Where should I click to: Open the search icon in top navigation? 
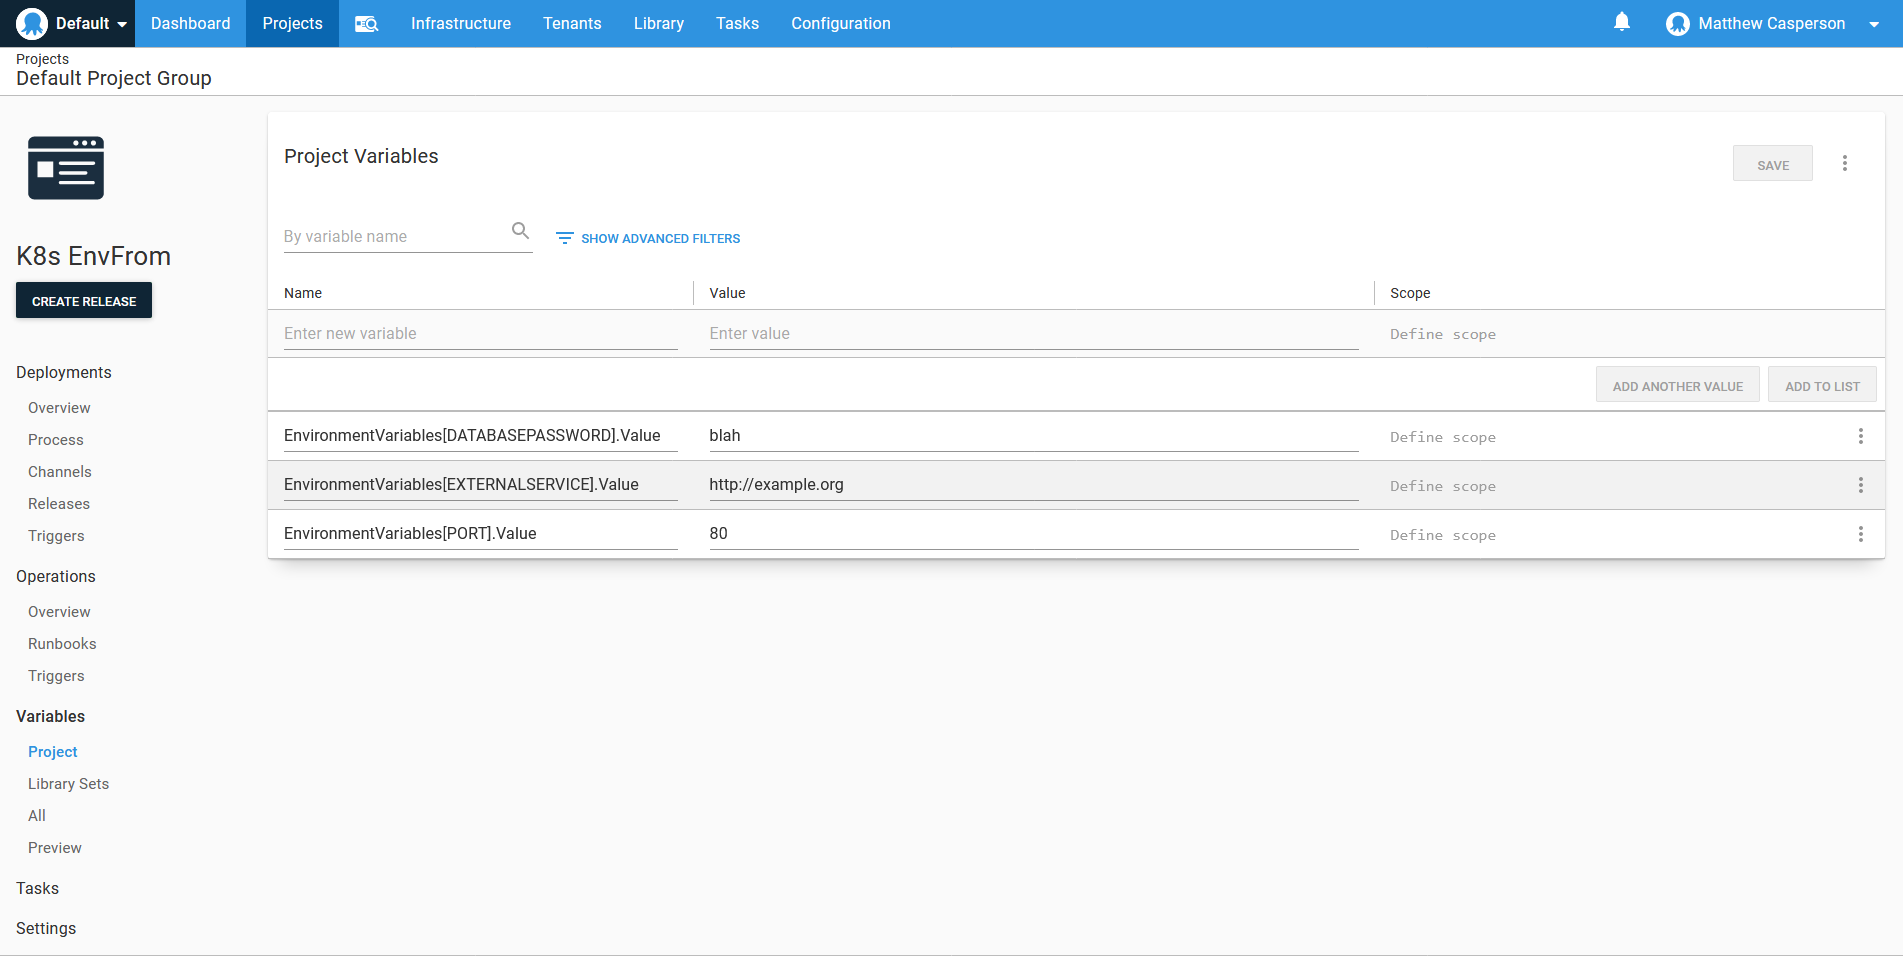coord(366,23)
